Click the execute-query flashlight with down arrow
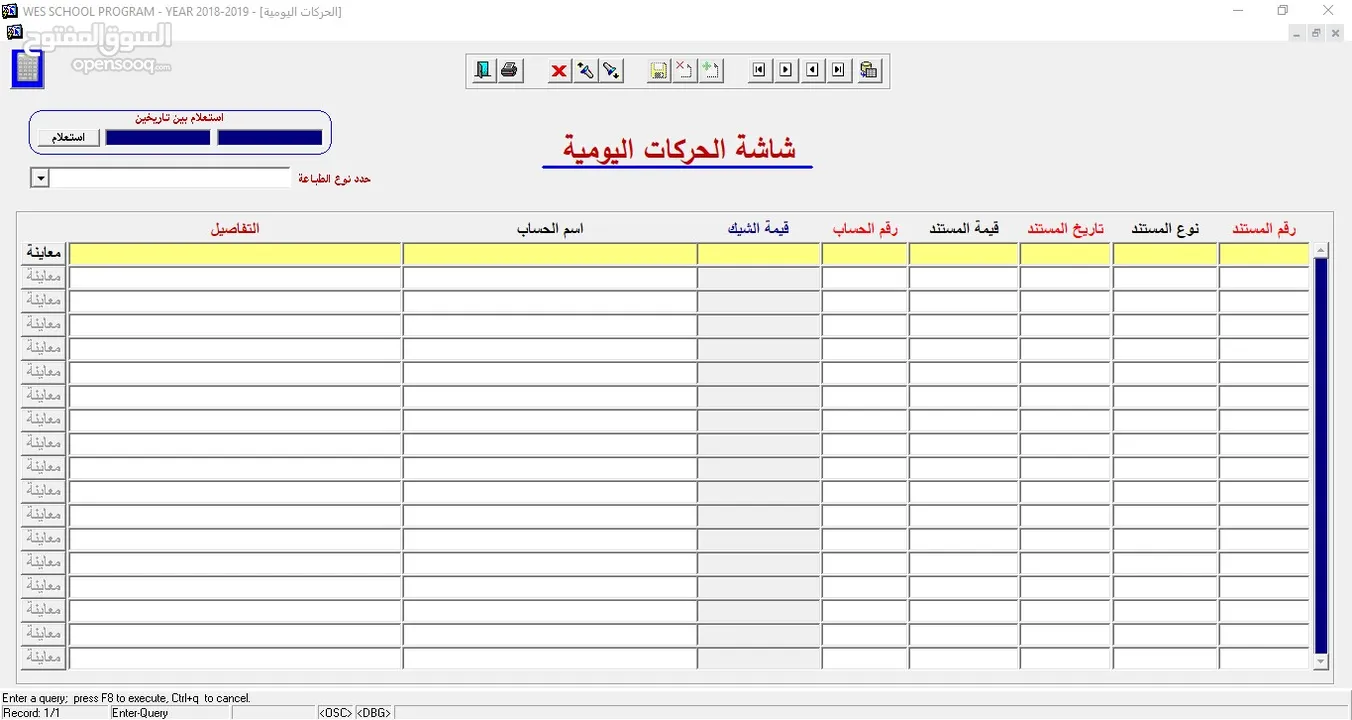The width and height of the screenshot is (1352, 720). tap(611, 71)
